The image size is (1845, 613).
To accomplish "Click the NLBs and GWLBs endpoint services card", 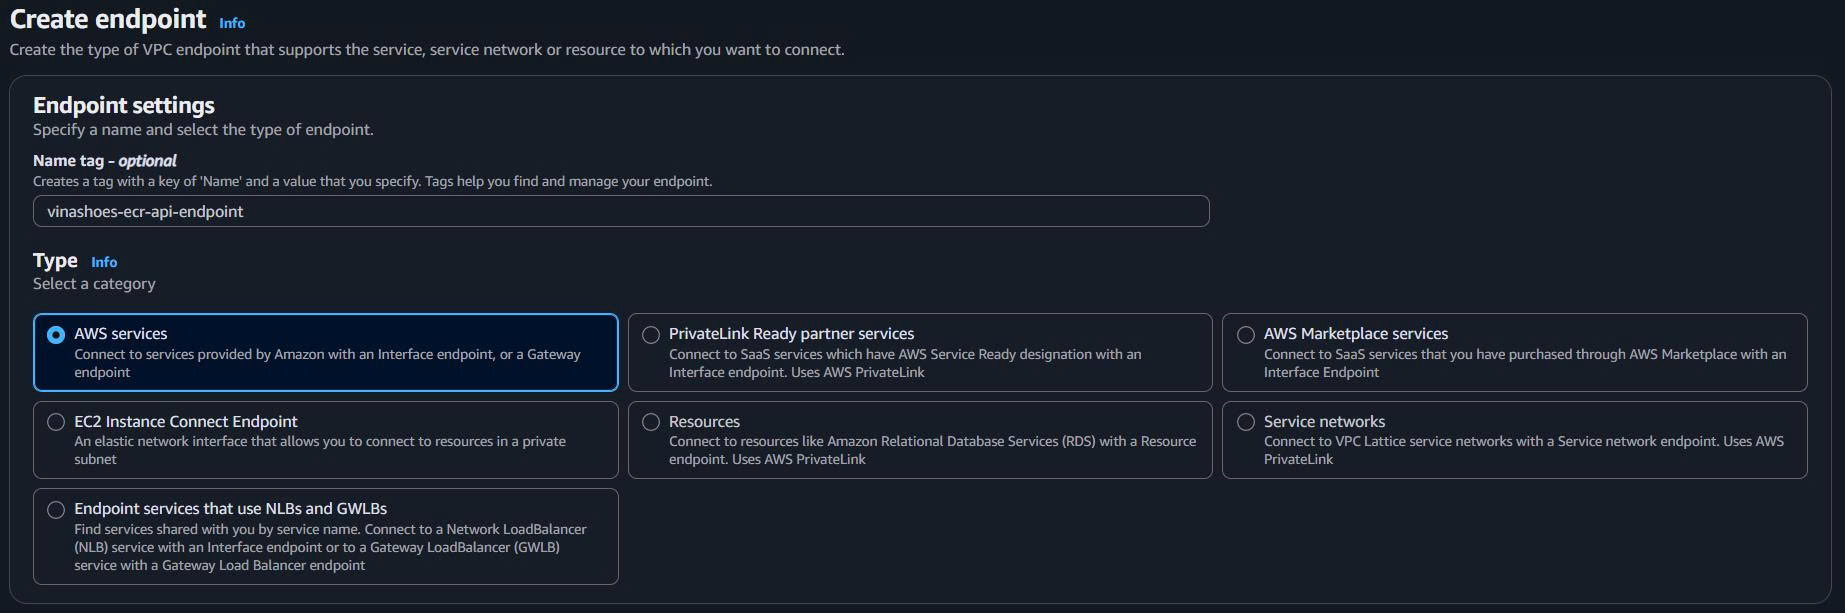I will [x=325, y=536].
